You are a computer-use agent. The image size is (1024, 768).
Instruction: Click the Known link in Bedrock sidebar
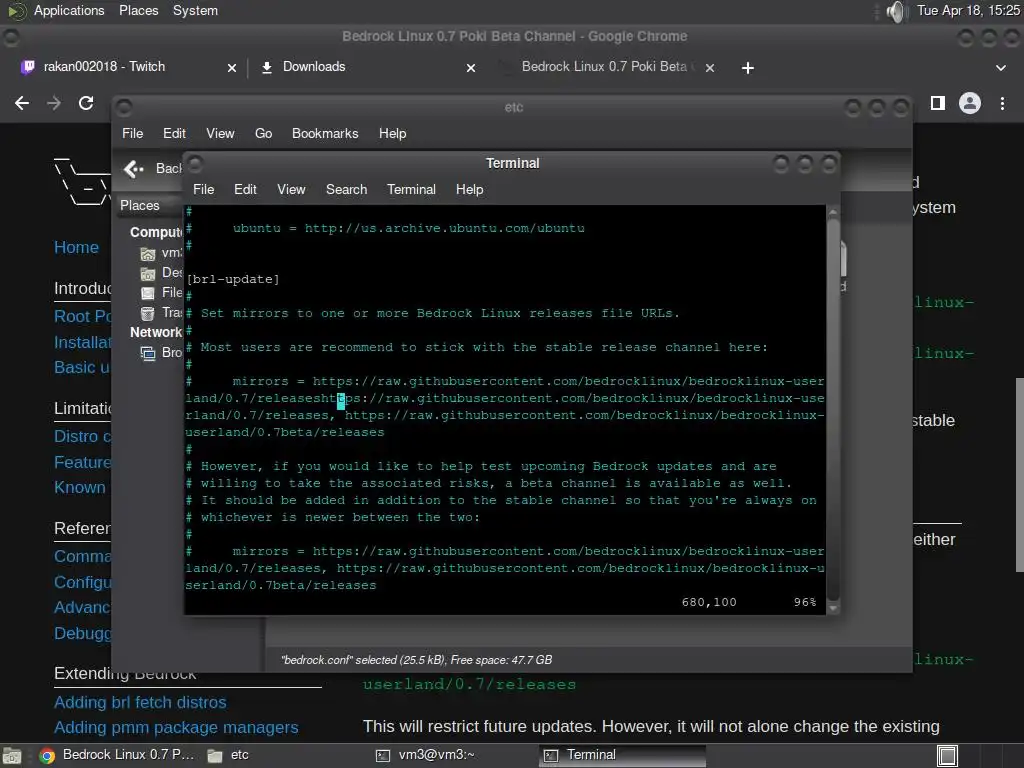[80, 487]
